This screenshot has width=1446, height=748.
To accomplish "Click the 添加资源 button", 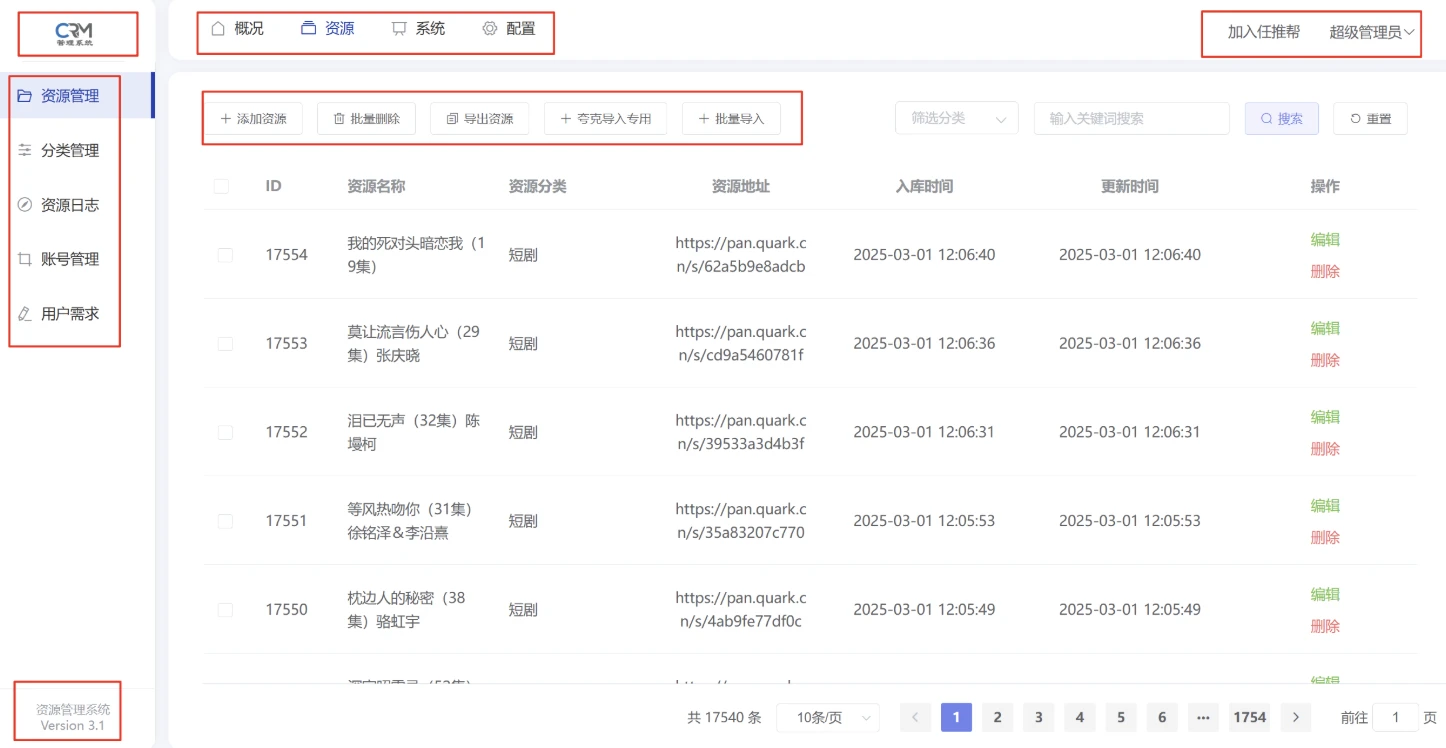I will pos(253,117).
